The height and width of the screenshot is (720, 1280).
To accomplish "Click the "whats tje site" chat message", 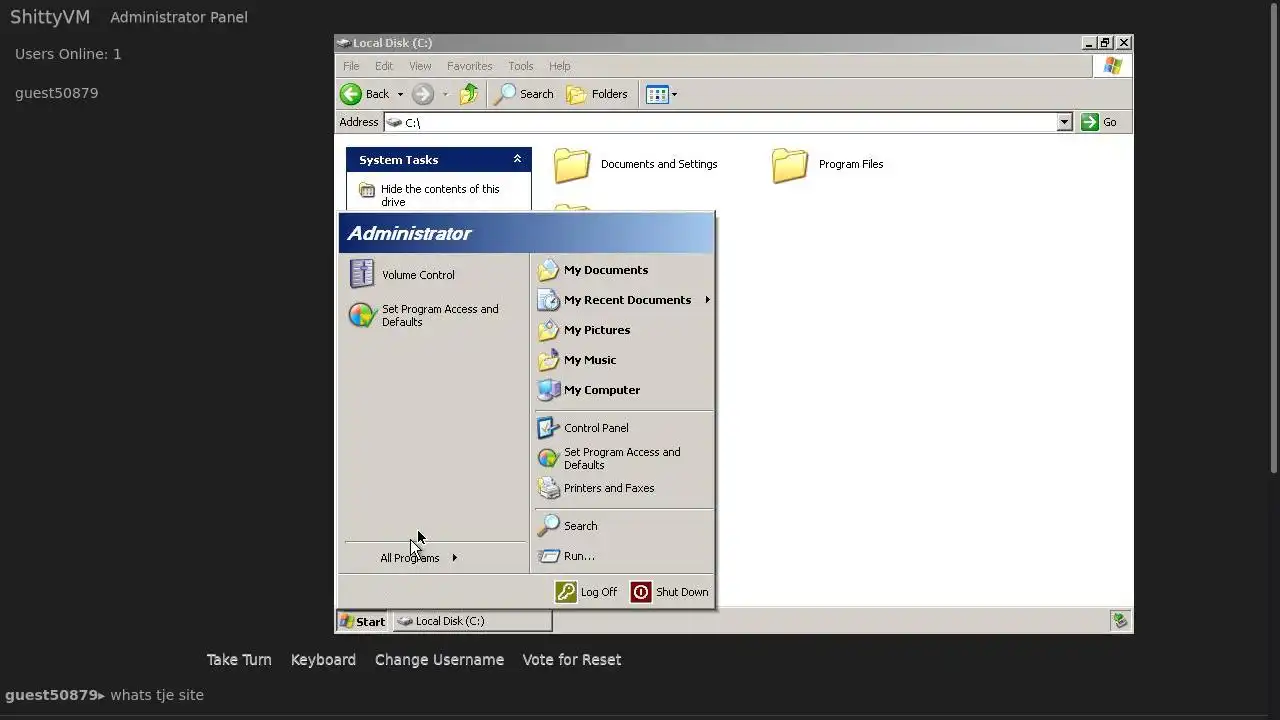I will [x=157, y=695].
